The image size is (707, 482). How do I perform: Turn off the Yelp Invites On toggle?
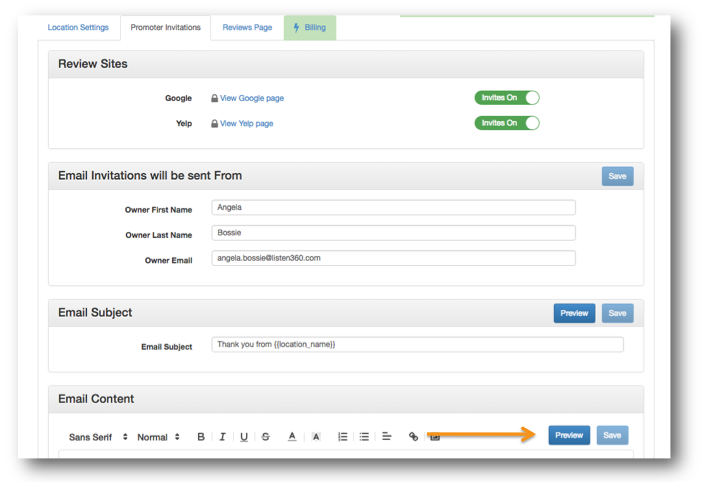[x=507, y=123]
